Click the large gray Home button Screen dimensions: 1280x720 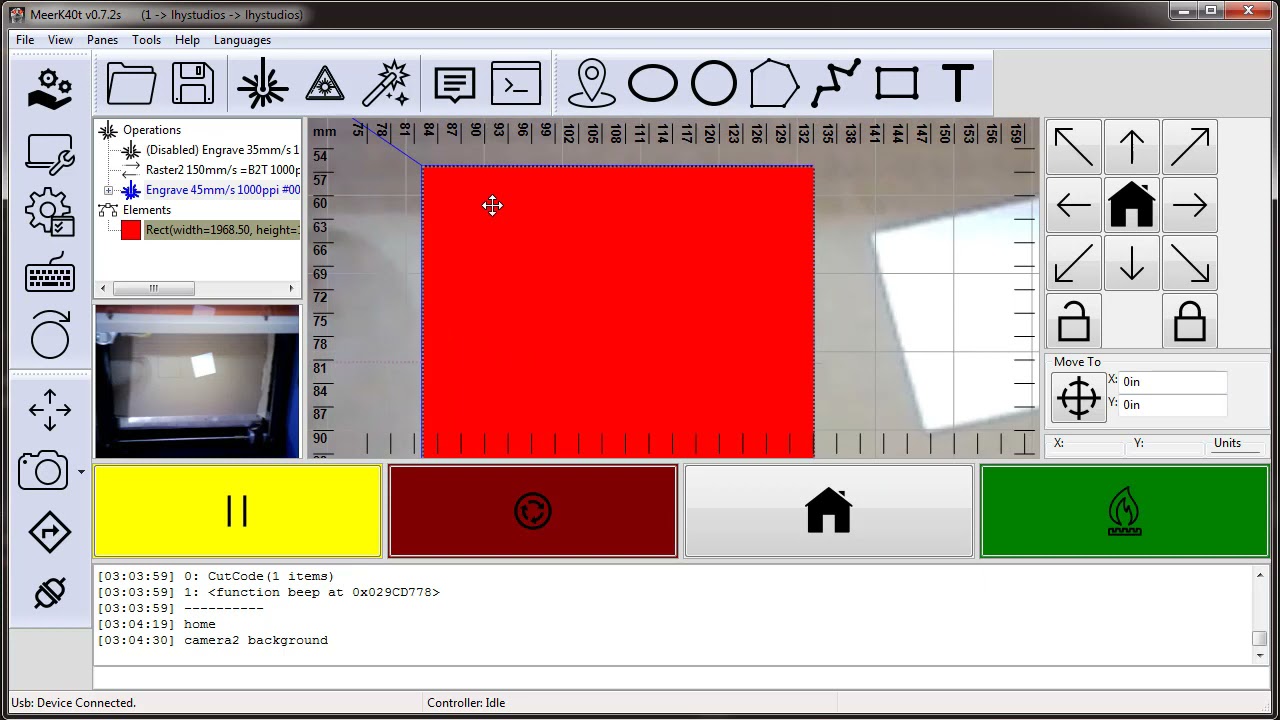(x=828, y=511)
